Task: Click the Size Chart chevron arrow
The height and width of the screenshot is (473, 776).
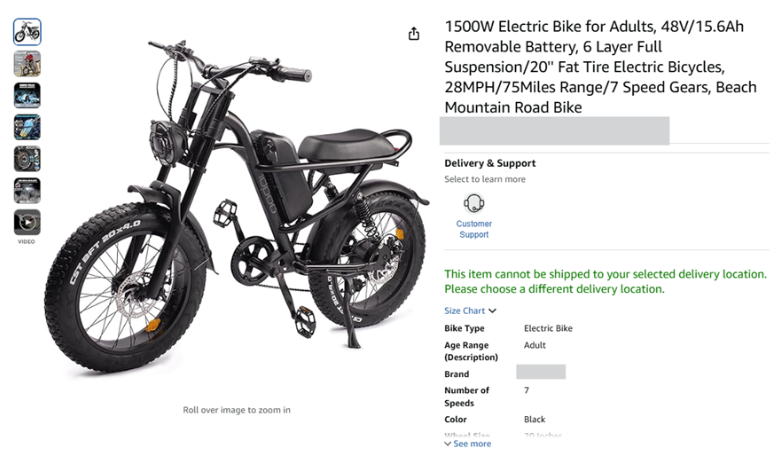Action: 493,311
